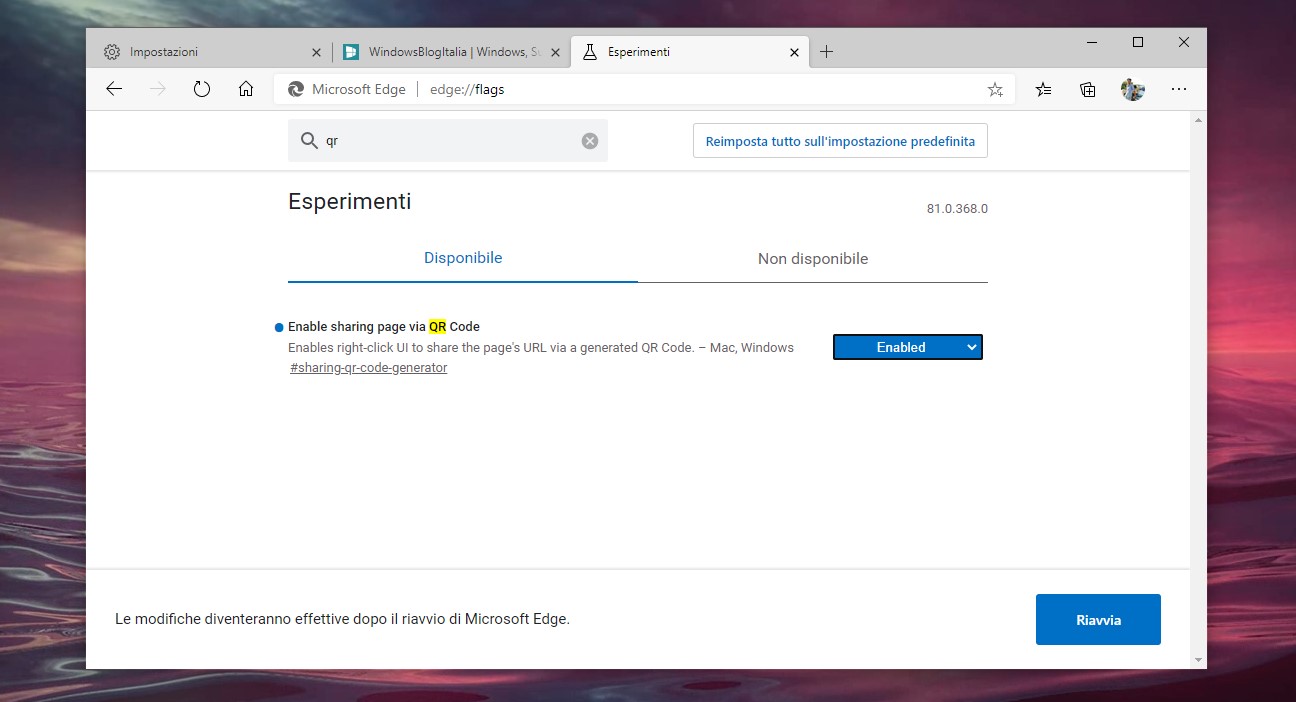Click Reimposta tutto sull'impostazione predefinita
The height and width of the screenshot is (702, 1296).
pos(840,141)
